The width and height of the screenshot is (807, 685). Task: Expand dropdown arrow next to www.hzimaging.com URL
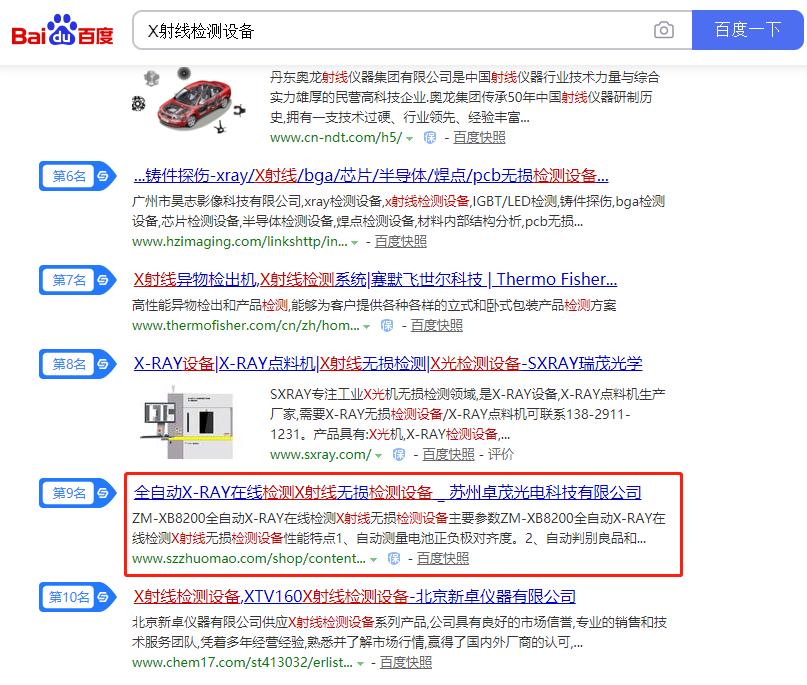point(355,242)
